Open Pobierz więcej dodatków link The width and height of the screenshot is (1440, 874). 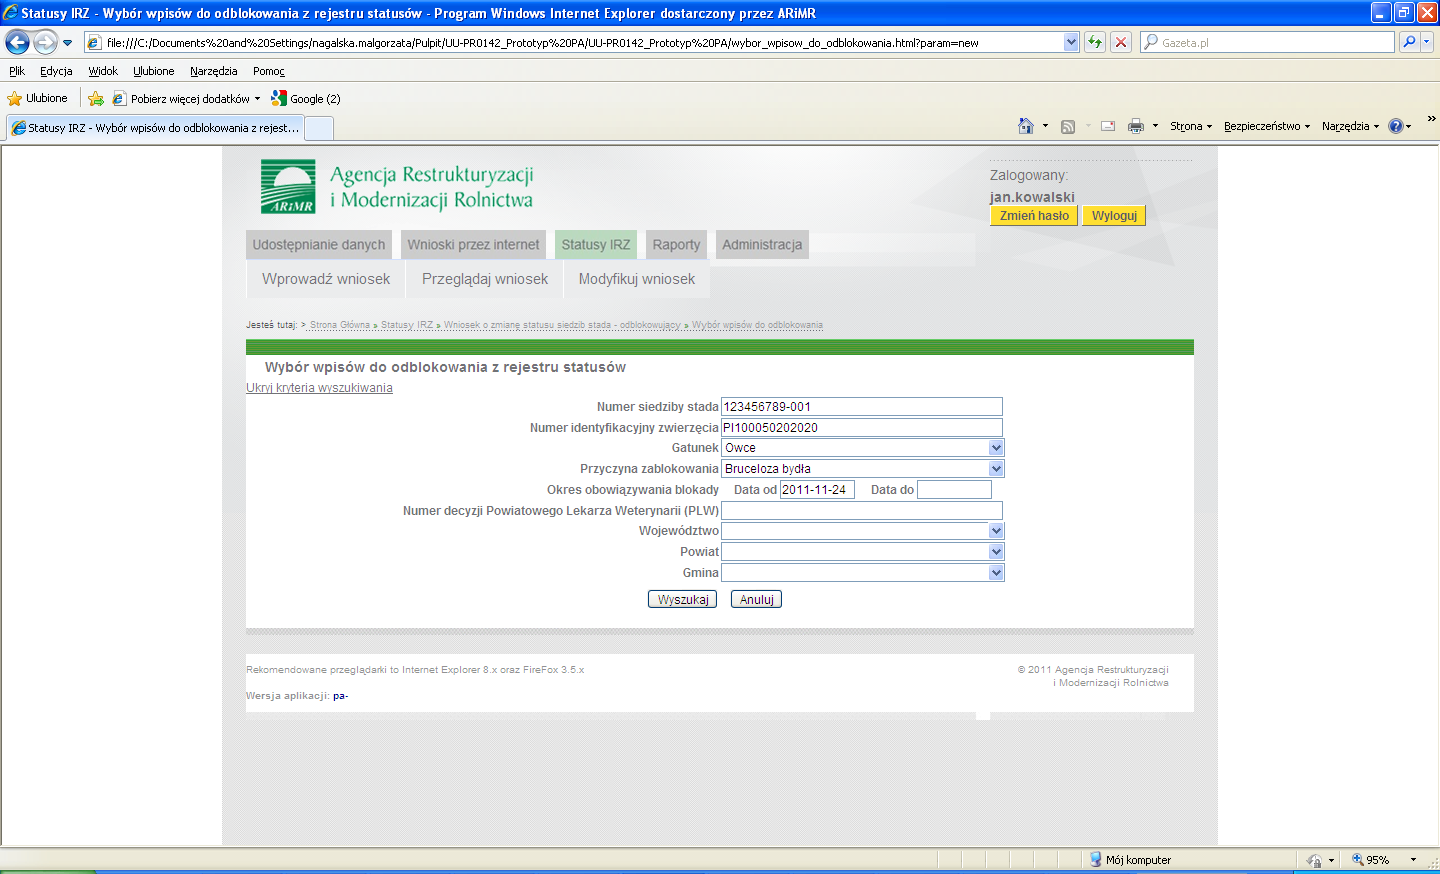(186, 98)
